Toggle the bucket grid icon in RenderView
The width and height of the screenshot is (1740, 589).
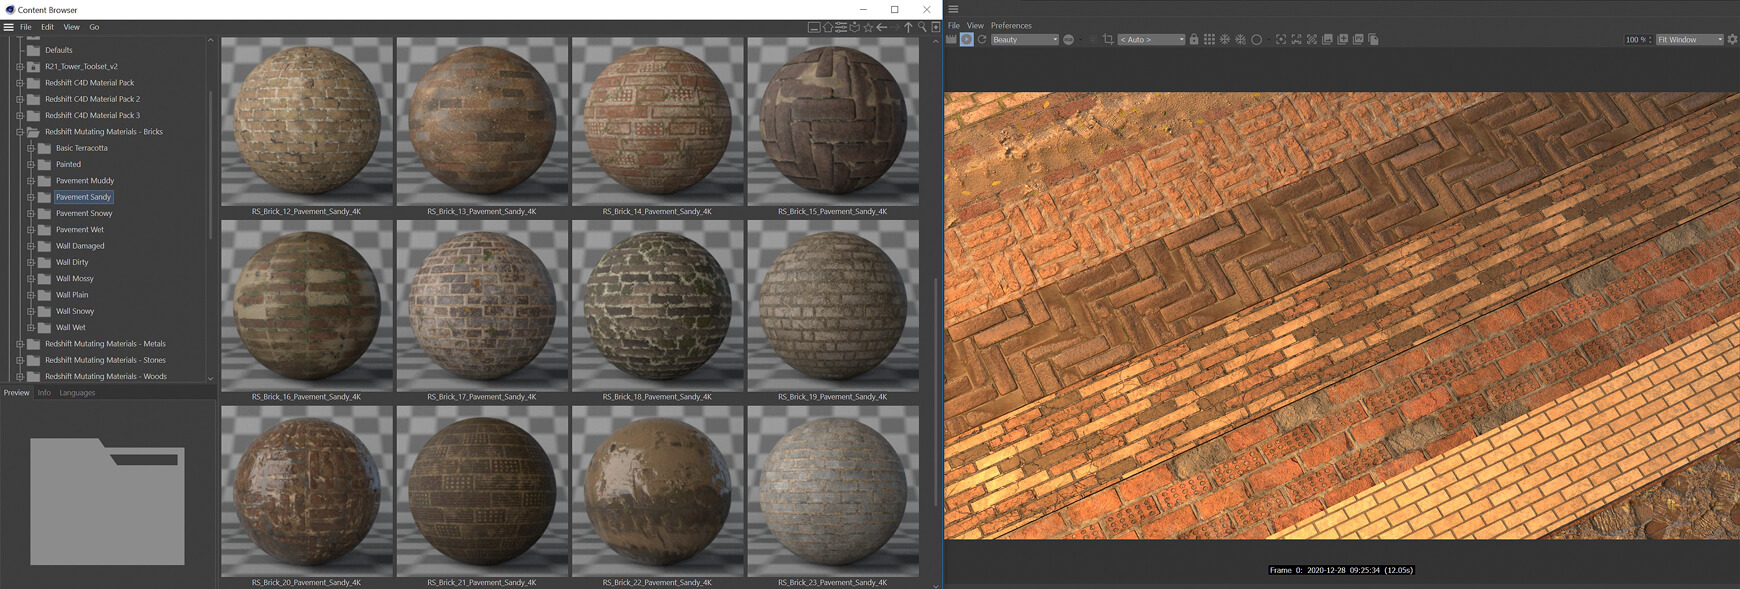[x=1209, y=40]
